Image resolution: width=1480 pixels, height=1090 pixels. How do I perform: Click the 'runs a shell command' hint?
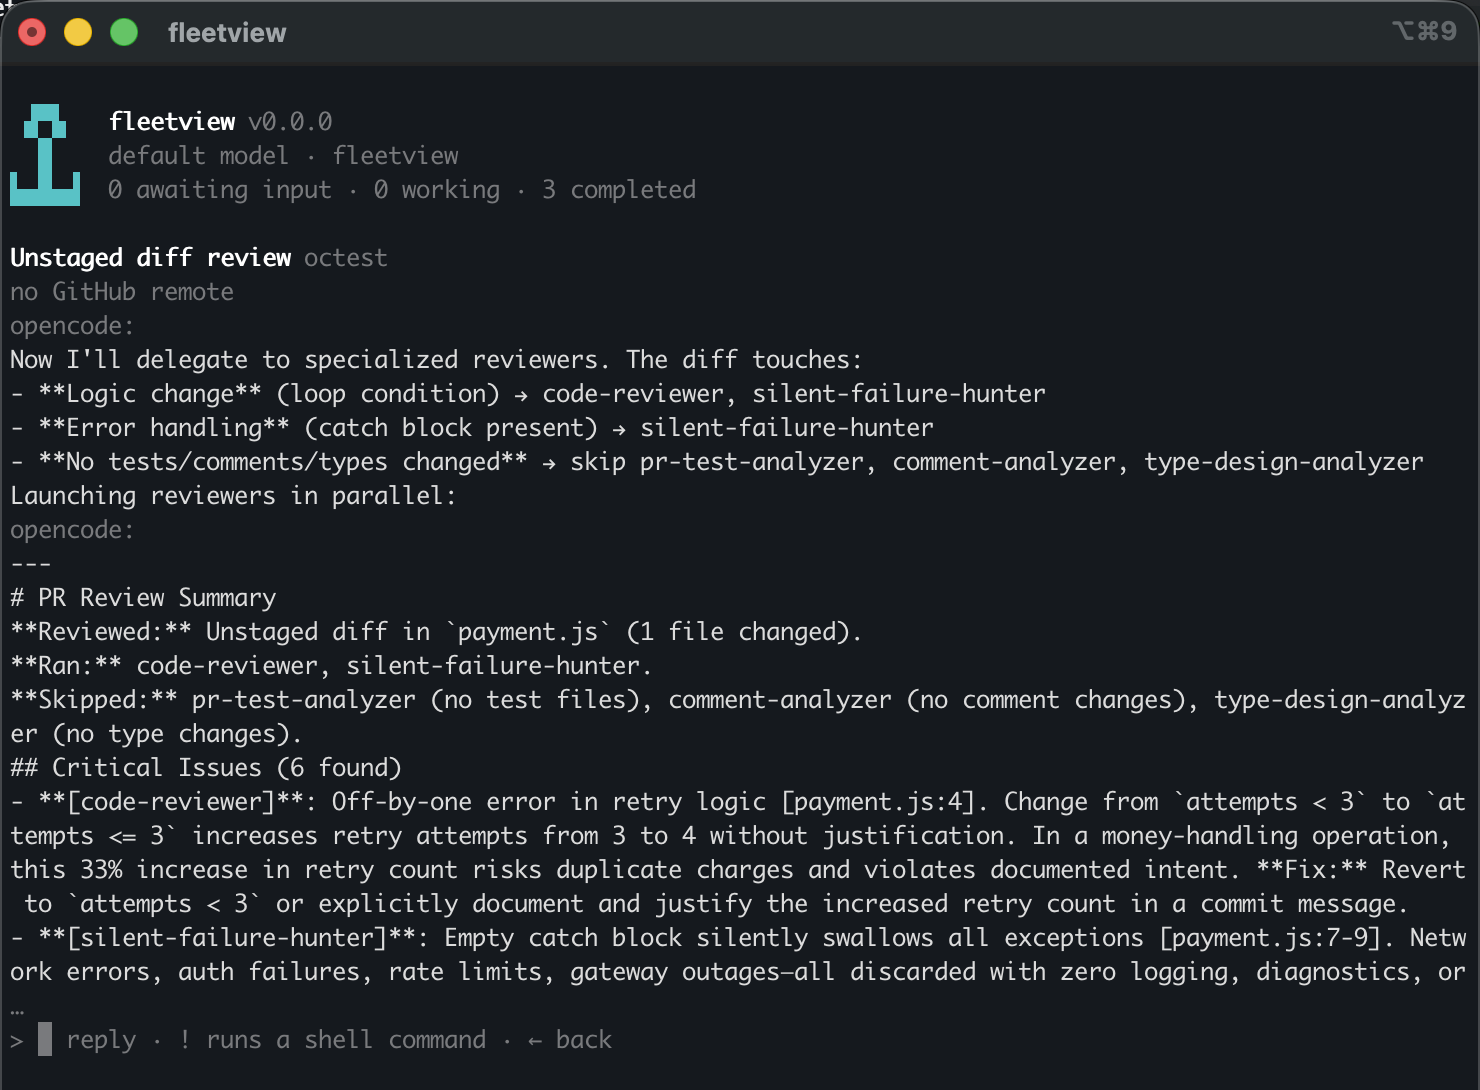(332, 1040)
